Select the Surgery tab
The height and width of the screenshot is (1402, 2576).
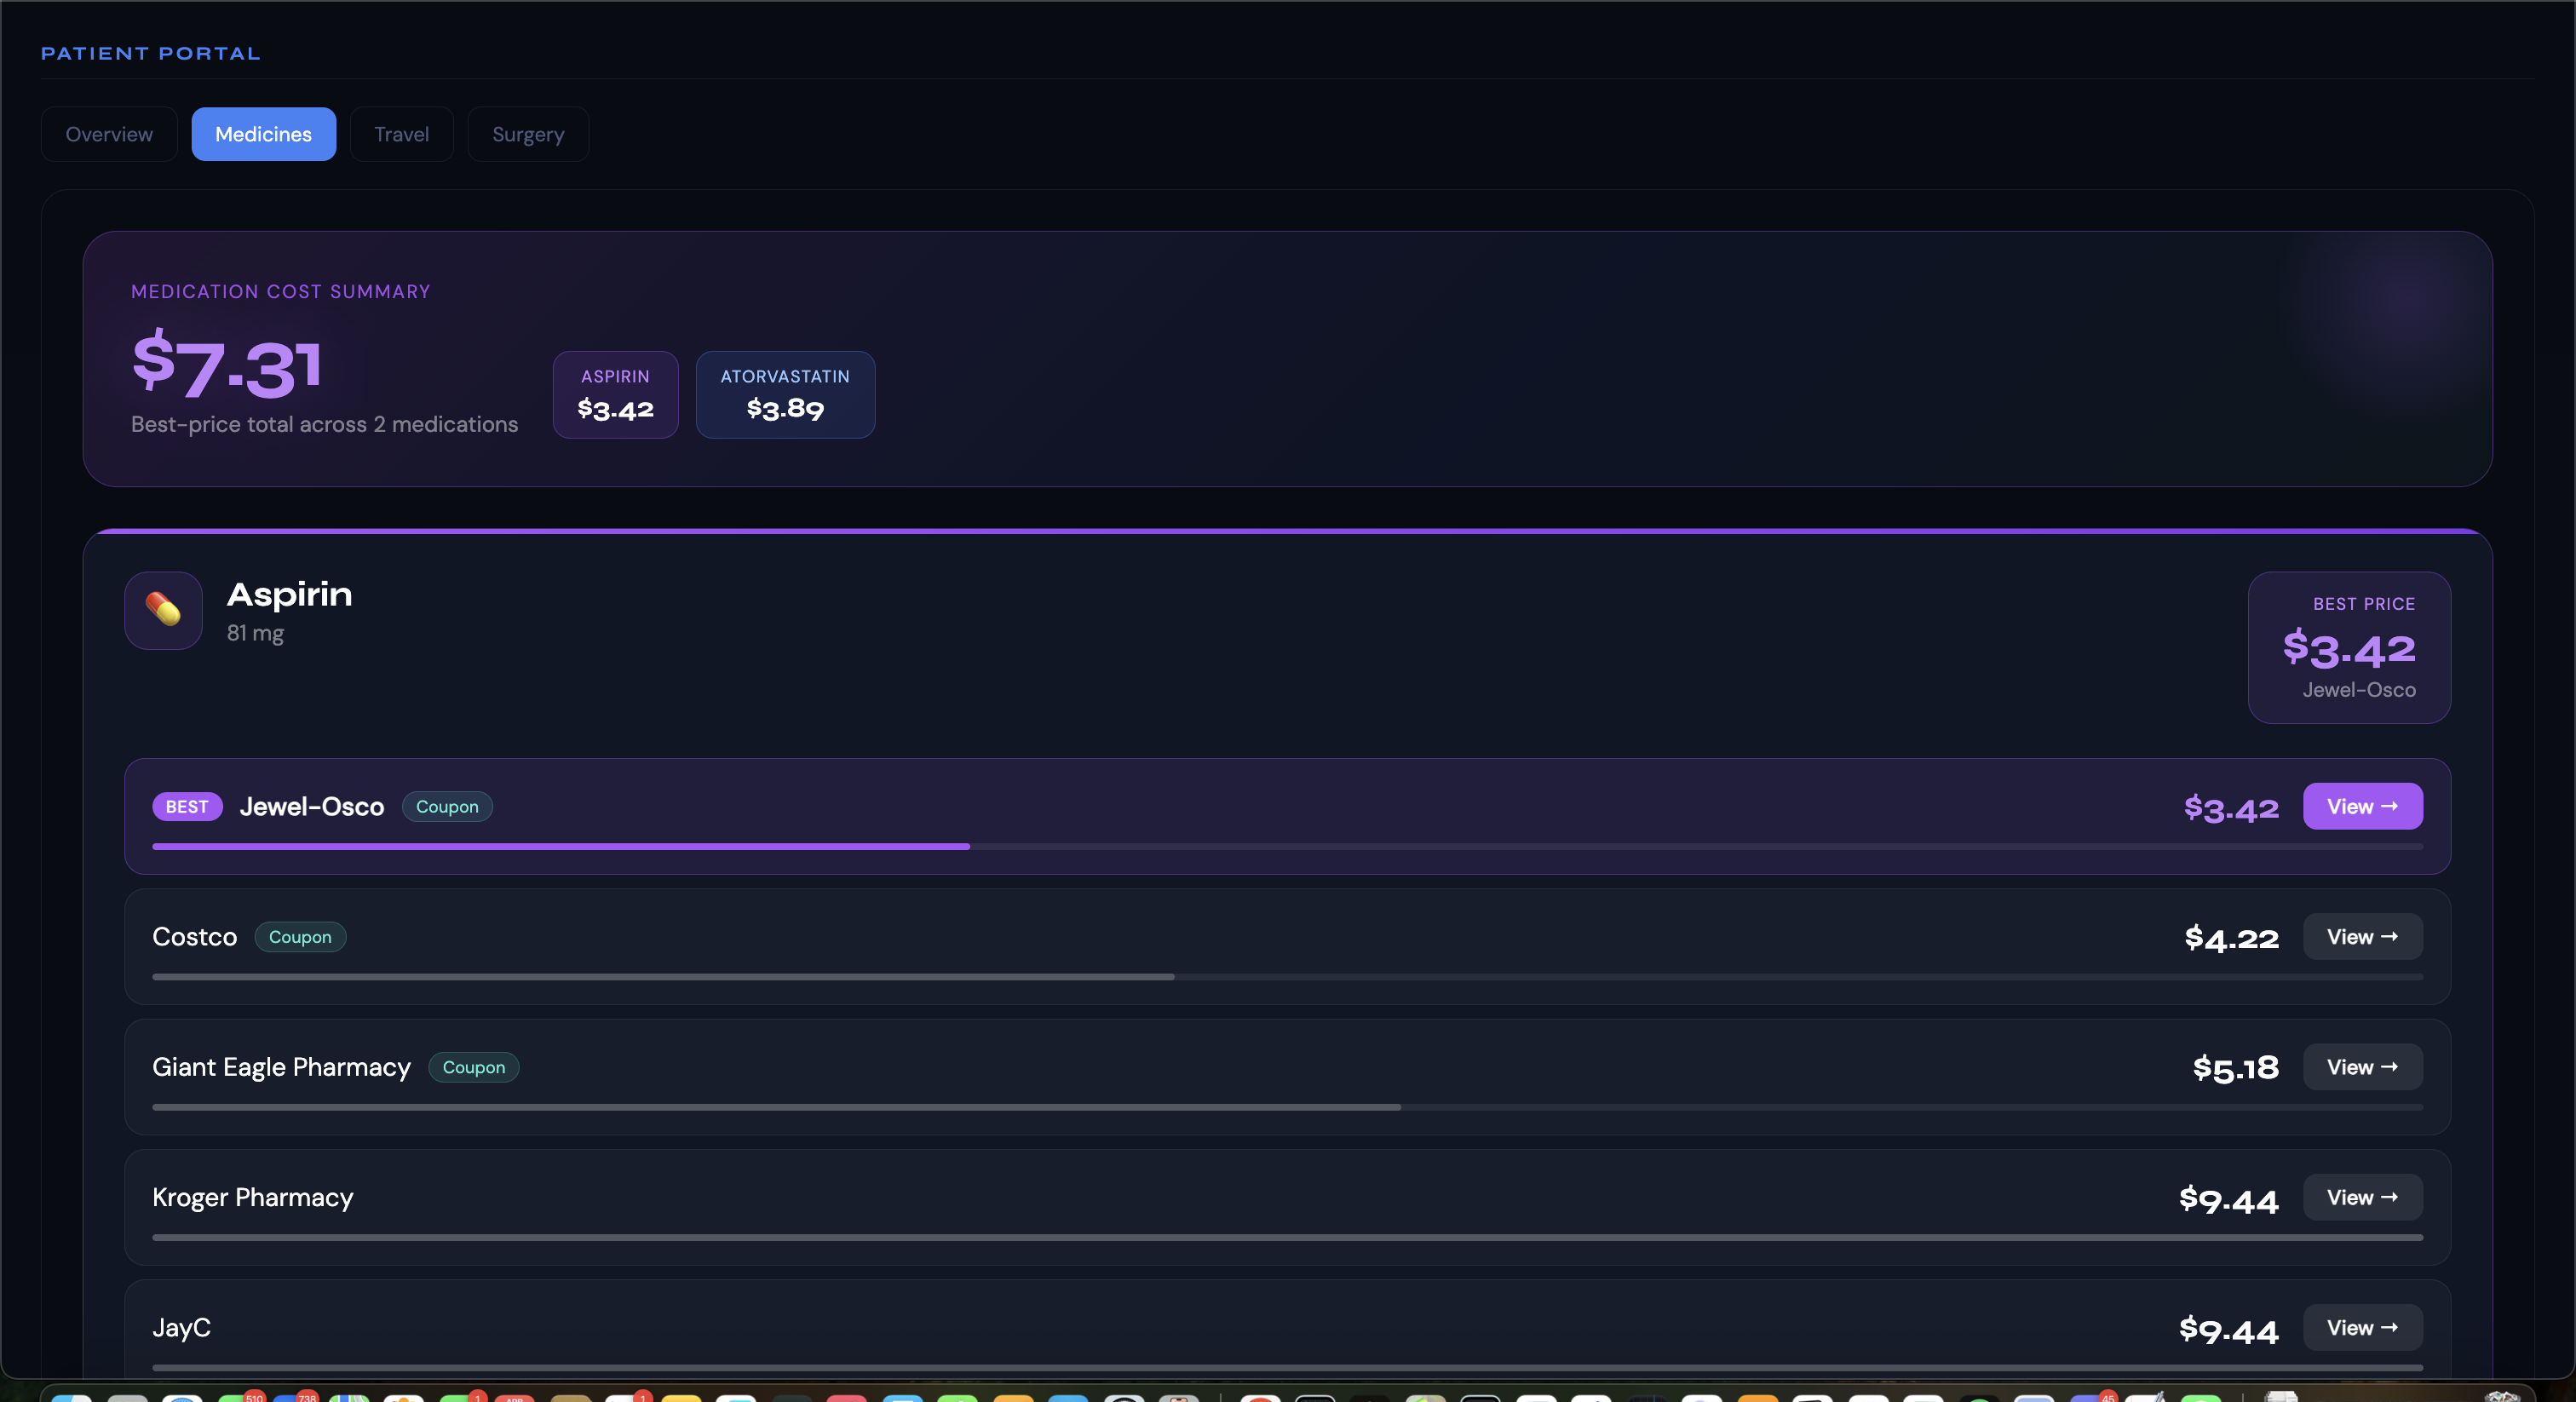pos(527,134)
